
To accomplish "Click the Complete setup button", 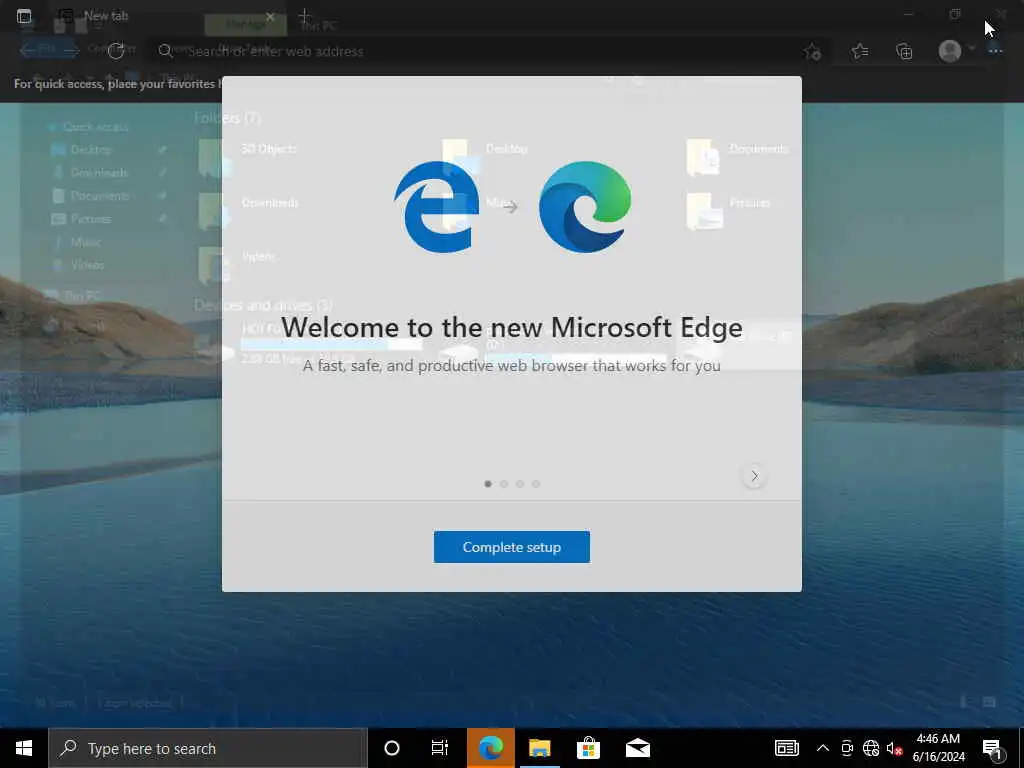I will (511, 547).
